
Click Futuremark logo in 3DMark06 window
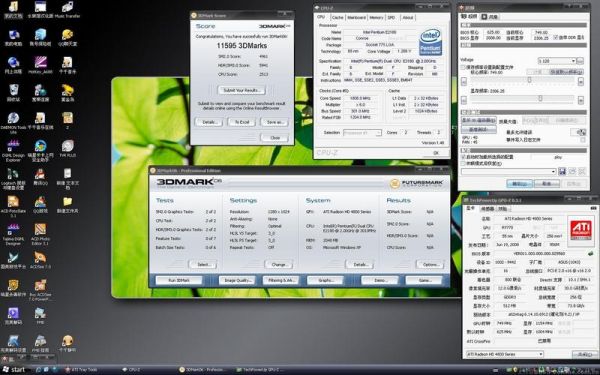[x=416, y=183]
